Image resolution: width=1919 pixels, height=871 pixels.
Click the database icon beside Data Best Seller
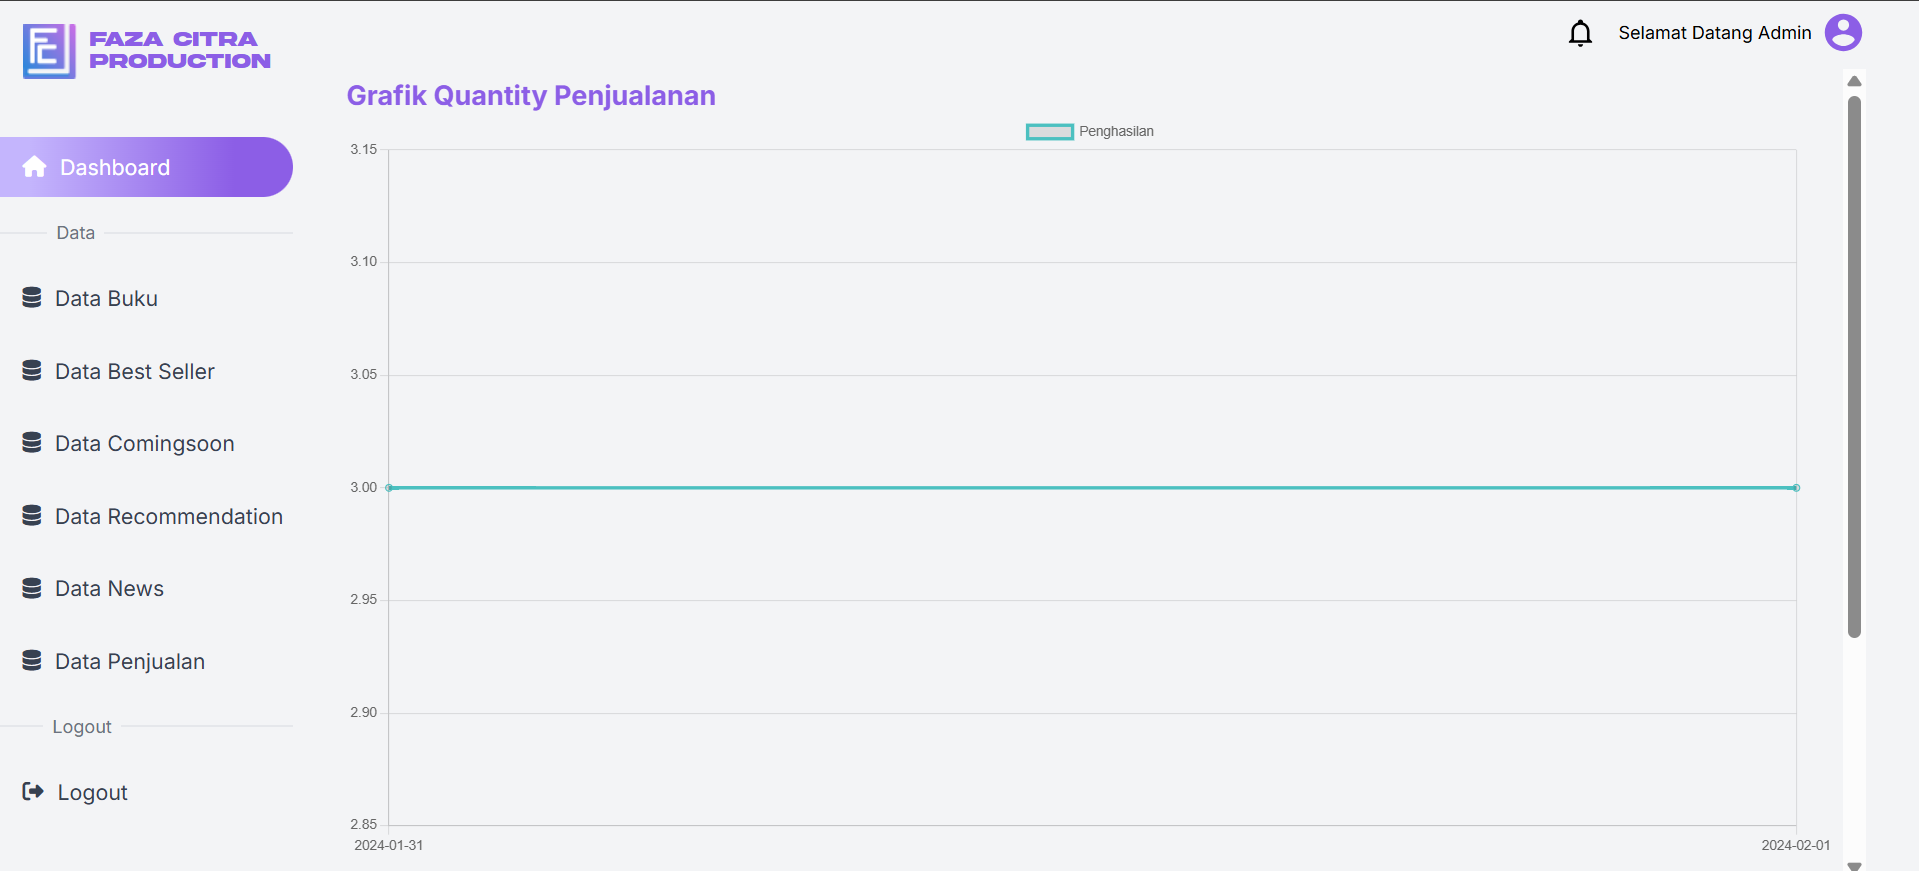click(x=32, y=371)
